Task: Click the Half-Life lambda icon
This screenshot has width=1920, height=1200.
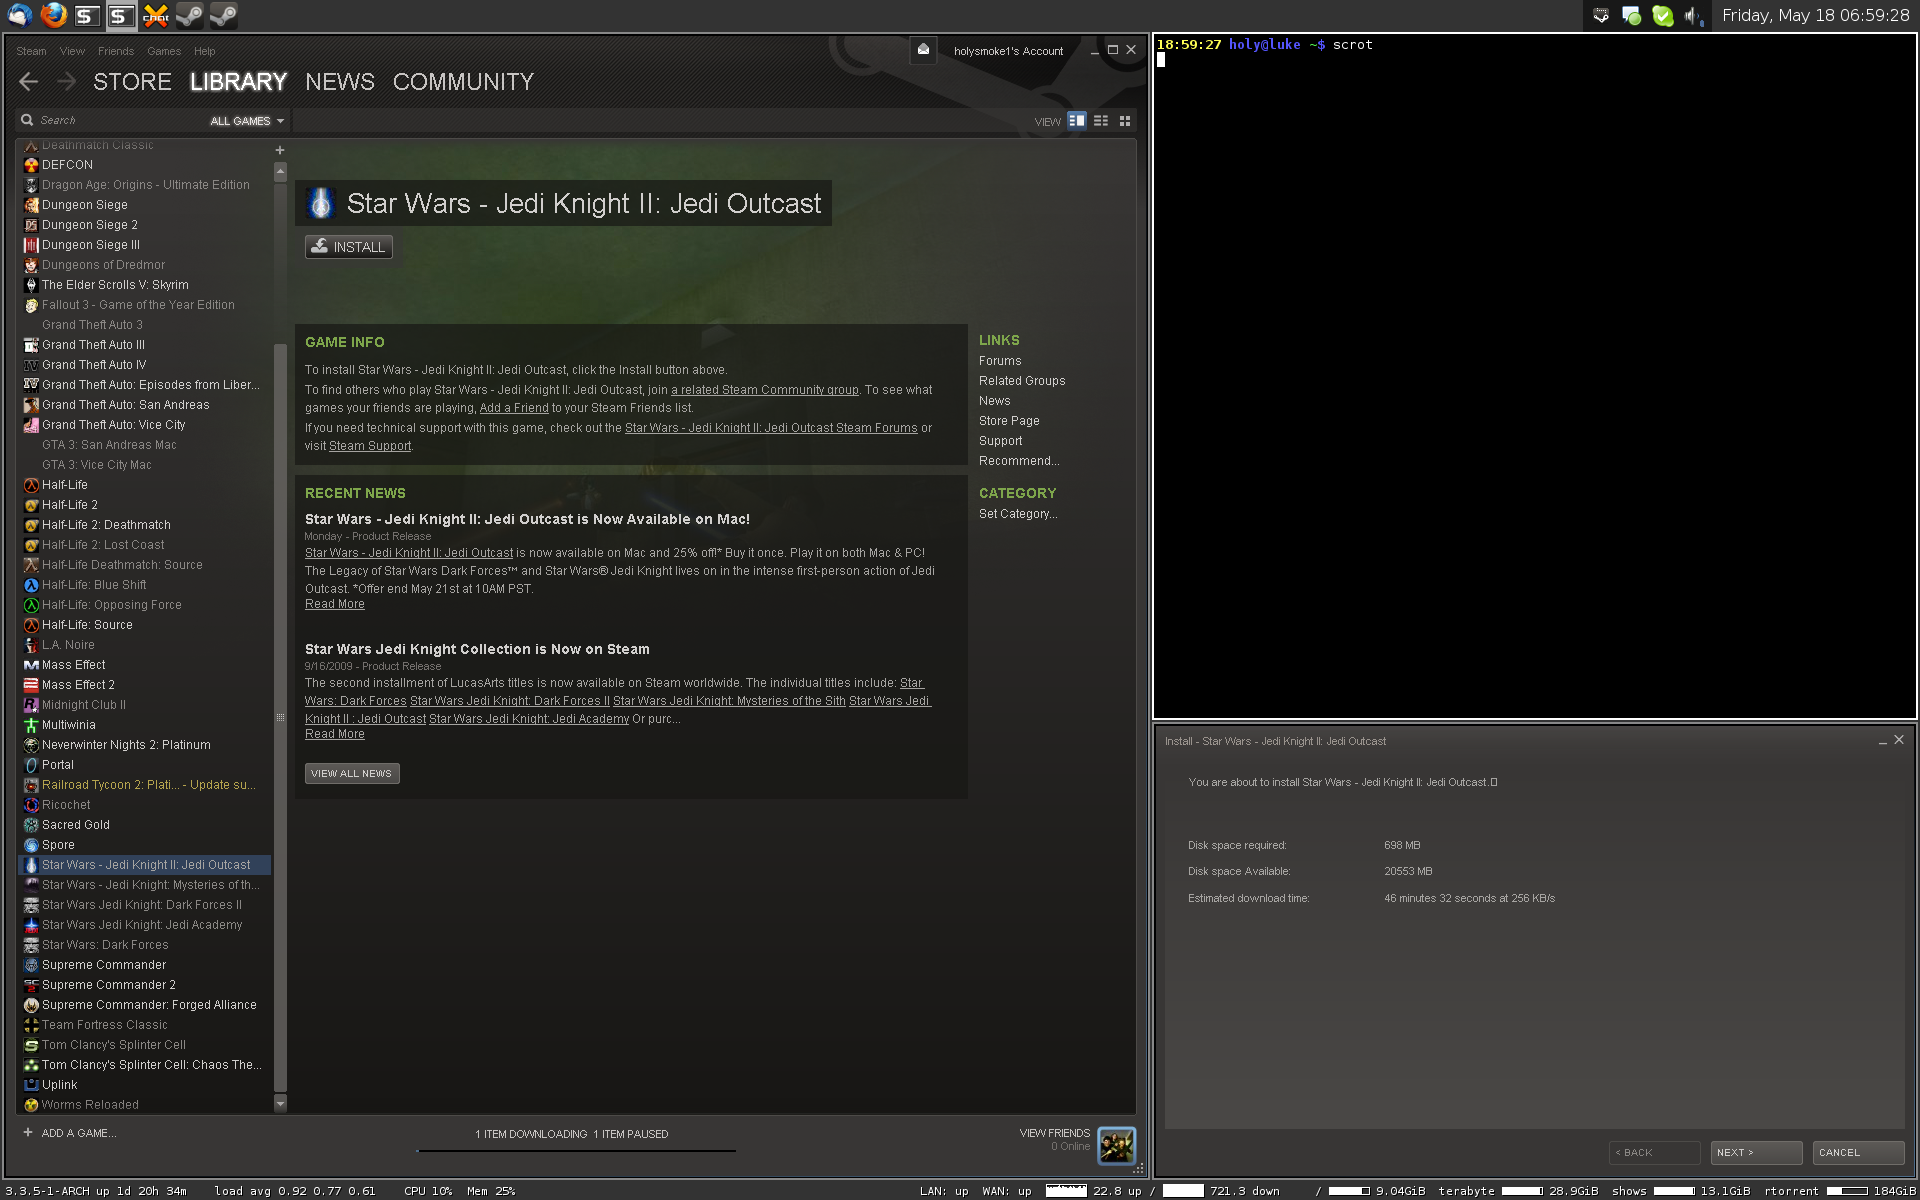Action: (31, 485)
